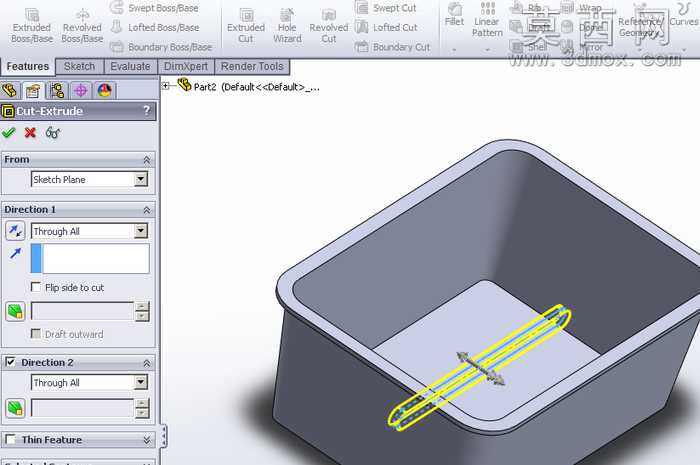Image resolution: width=700 pixels, height=465 pixels.
Task: Expand the Thin Feature section
Action: tap(146, 440)
